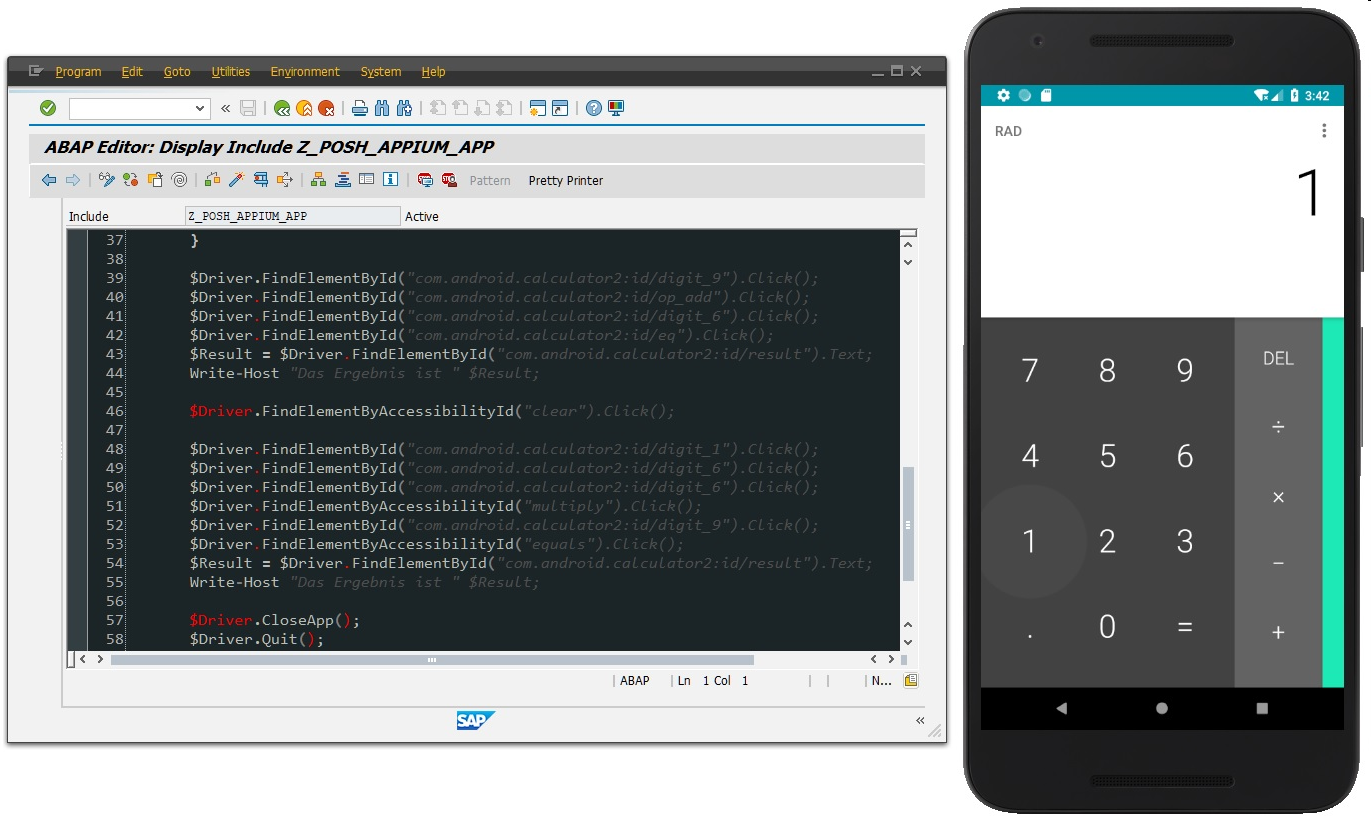Click the Create New Session icon

(x=538, y=108)
